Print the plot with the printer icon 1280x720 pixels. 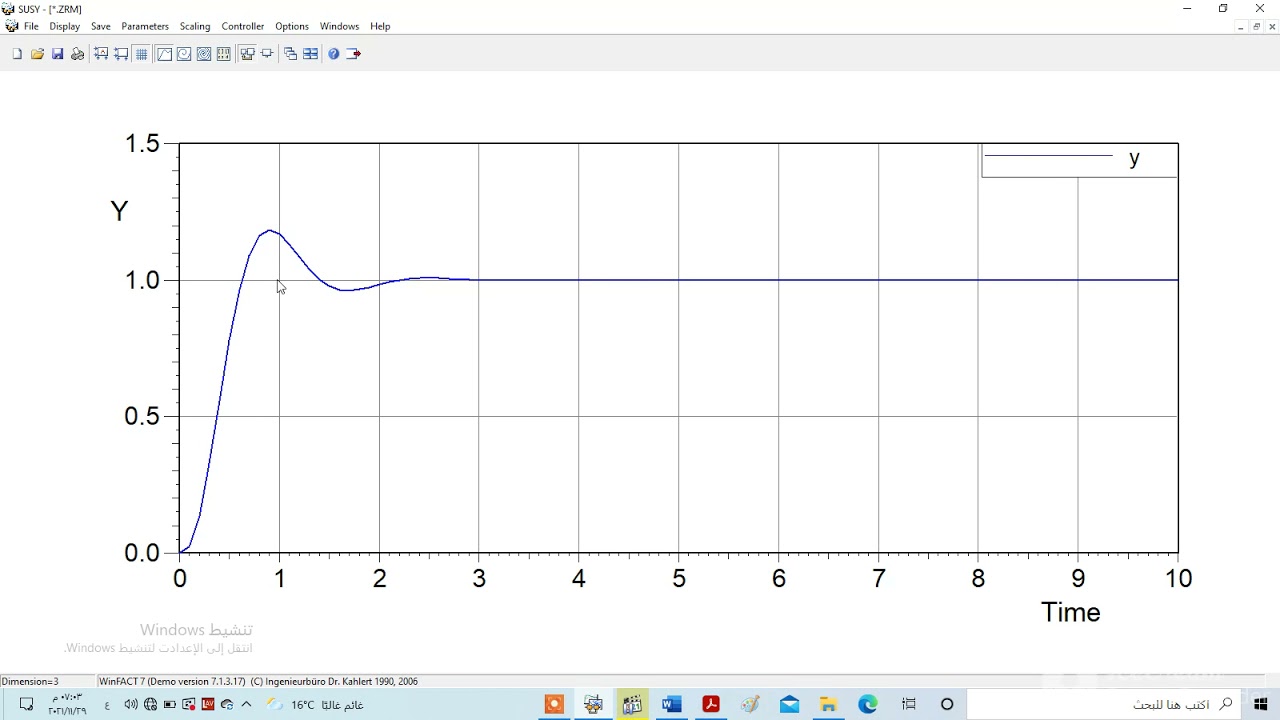coord(77,54)
